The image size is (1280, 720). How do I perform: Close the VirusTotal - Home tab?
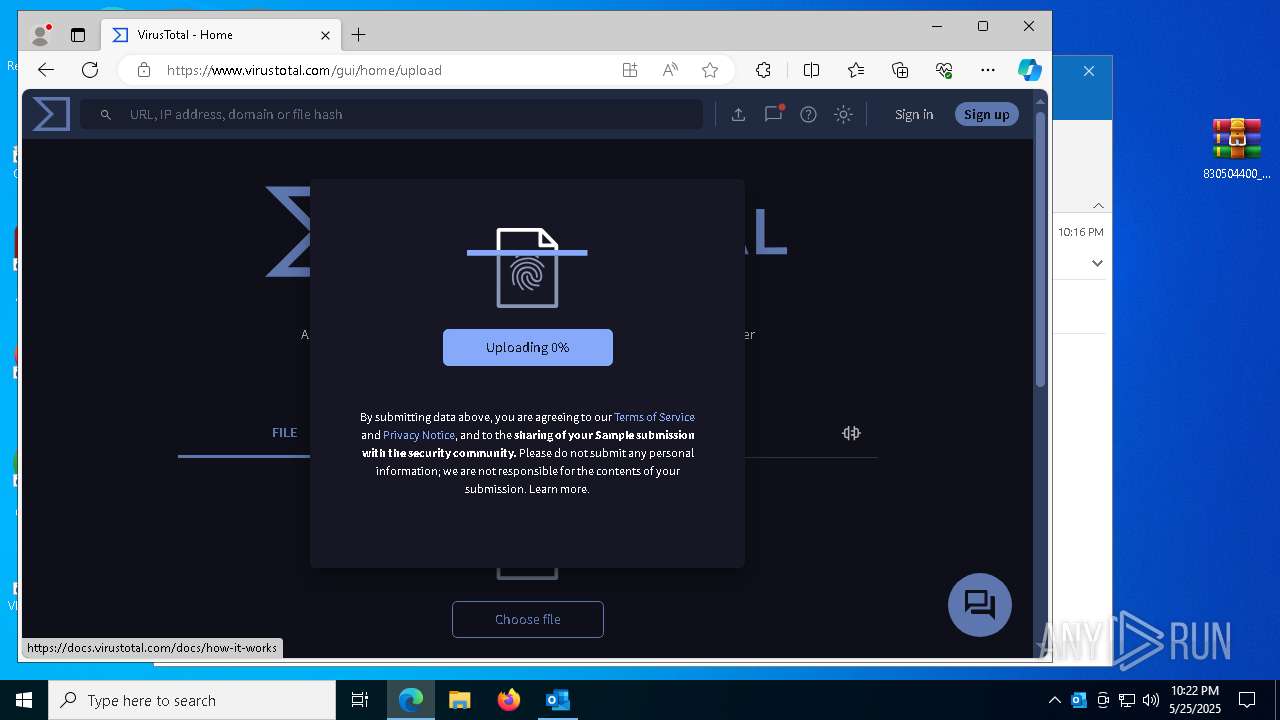pos(325,35)
